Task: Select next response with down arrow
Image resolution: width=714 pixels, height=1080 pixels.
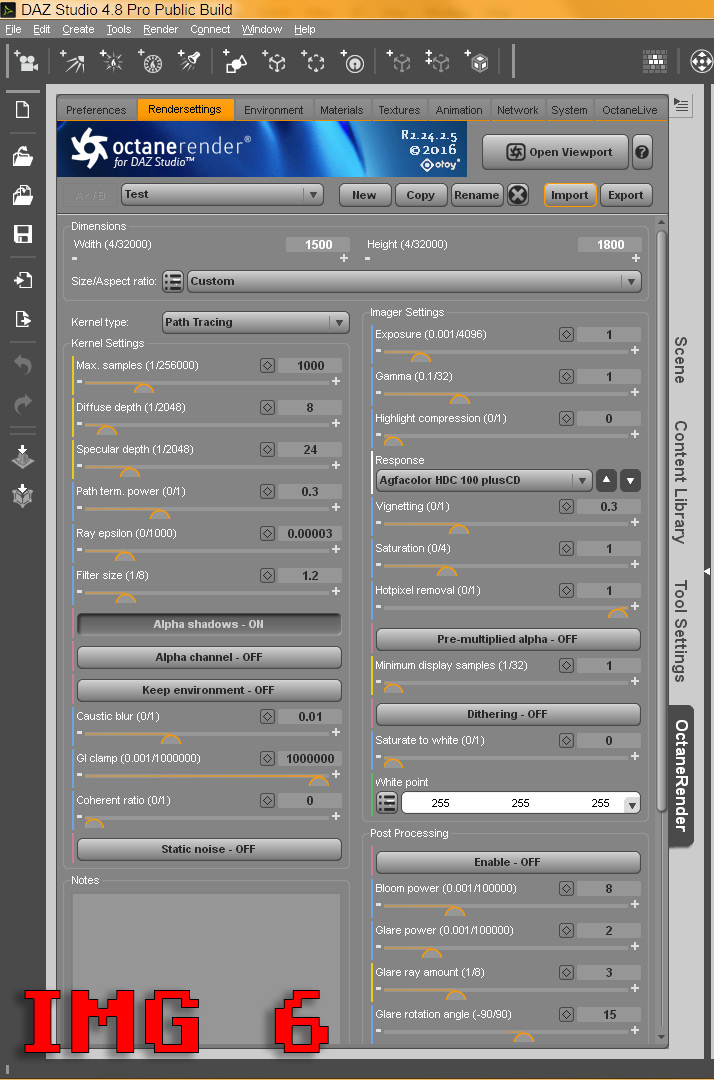Action: point(631,480)
